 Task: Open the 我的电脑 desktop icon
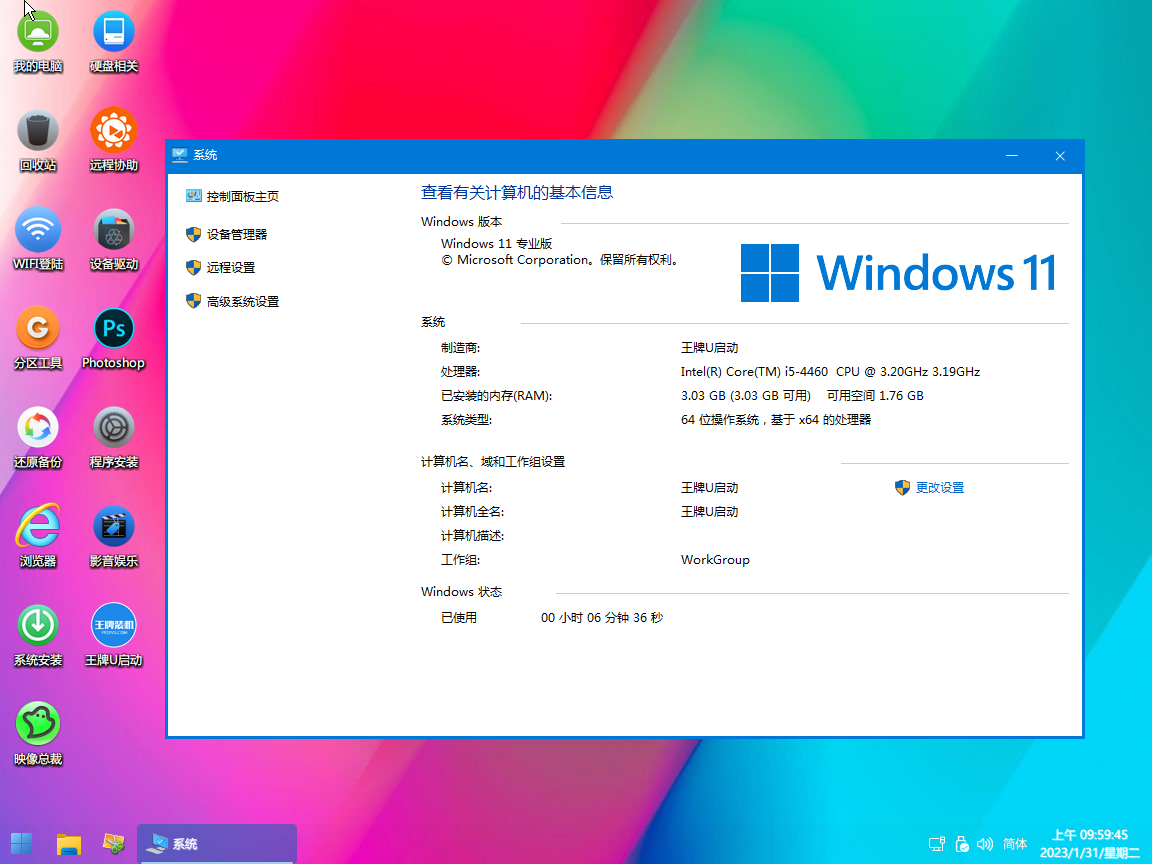(x=38, y=42)
